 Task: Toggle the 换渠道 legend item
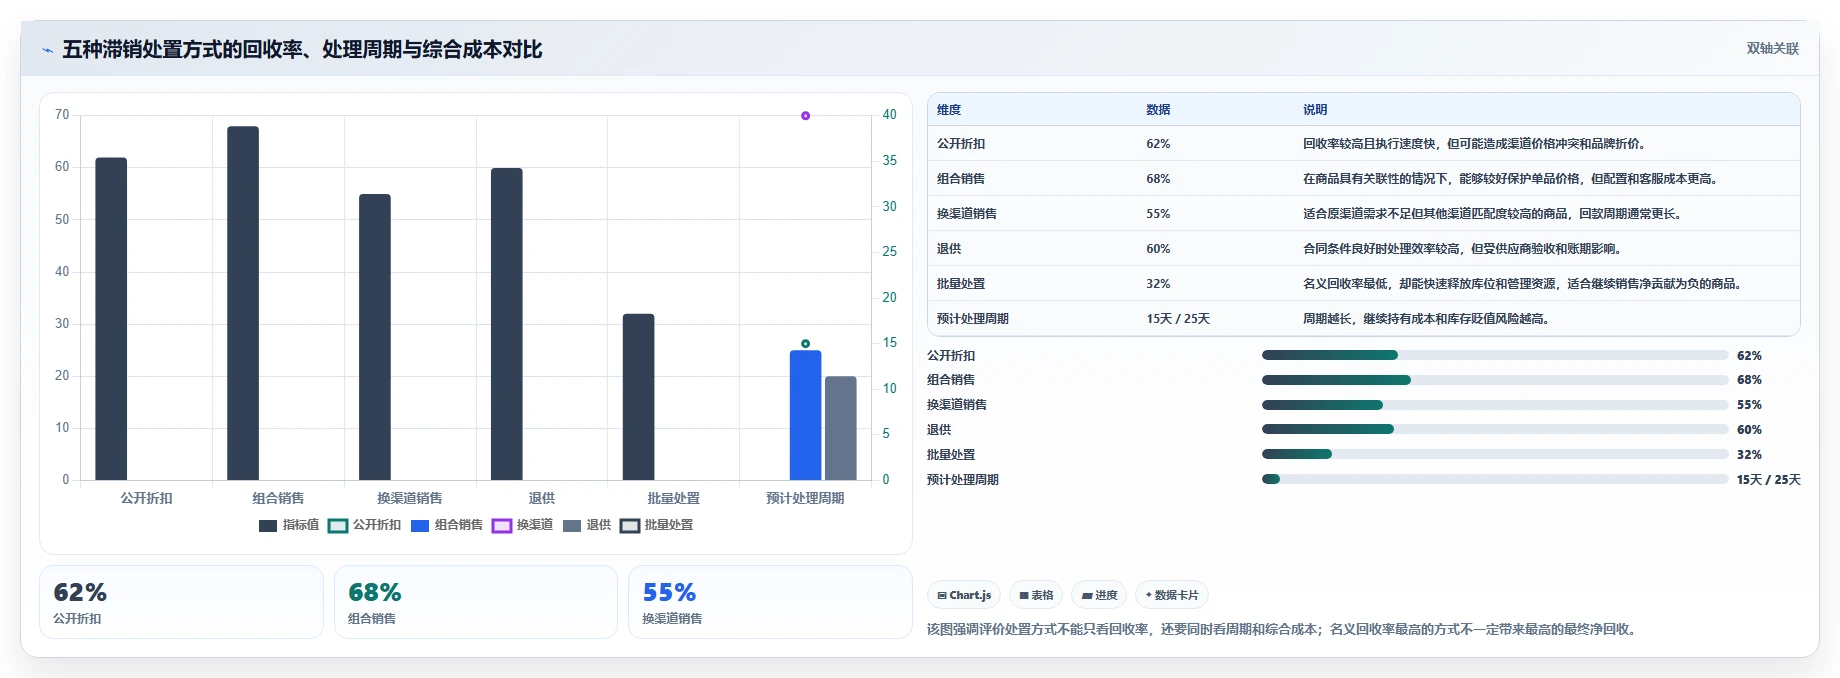(x=523, y=525)
